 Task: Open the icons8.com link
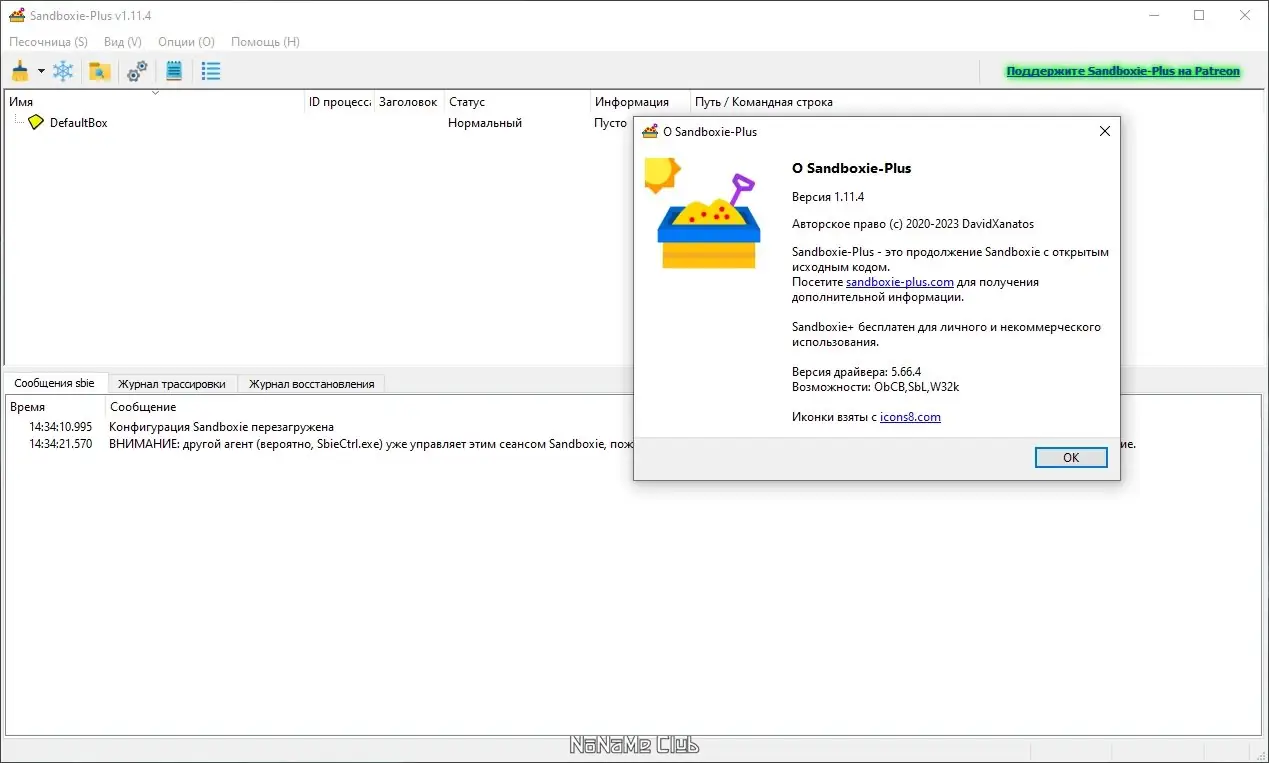(x=910, y=417)
